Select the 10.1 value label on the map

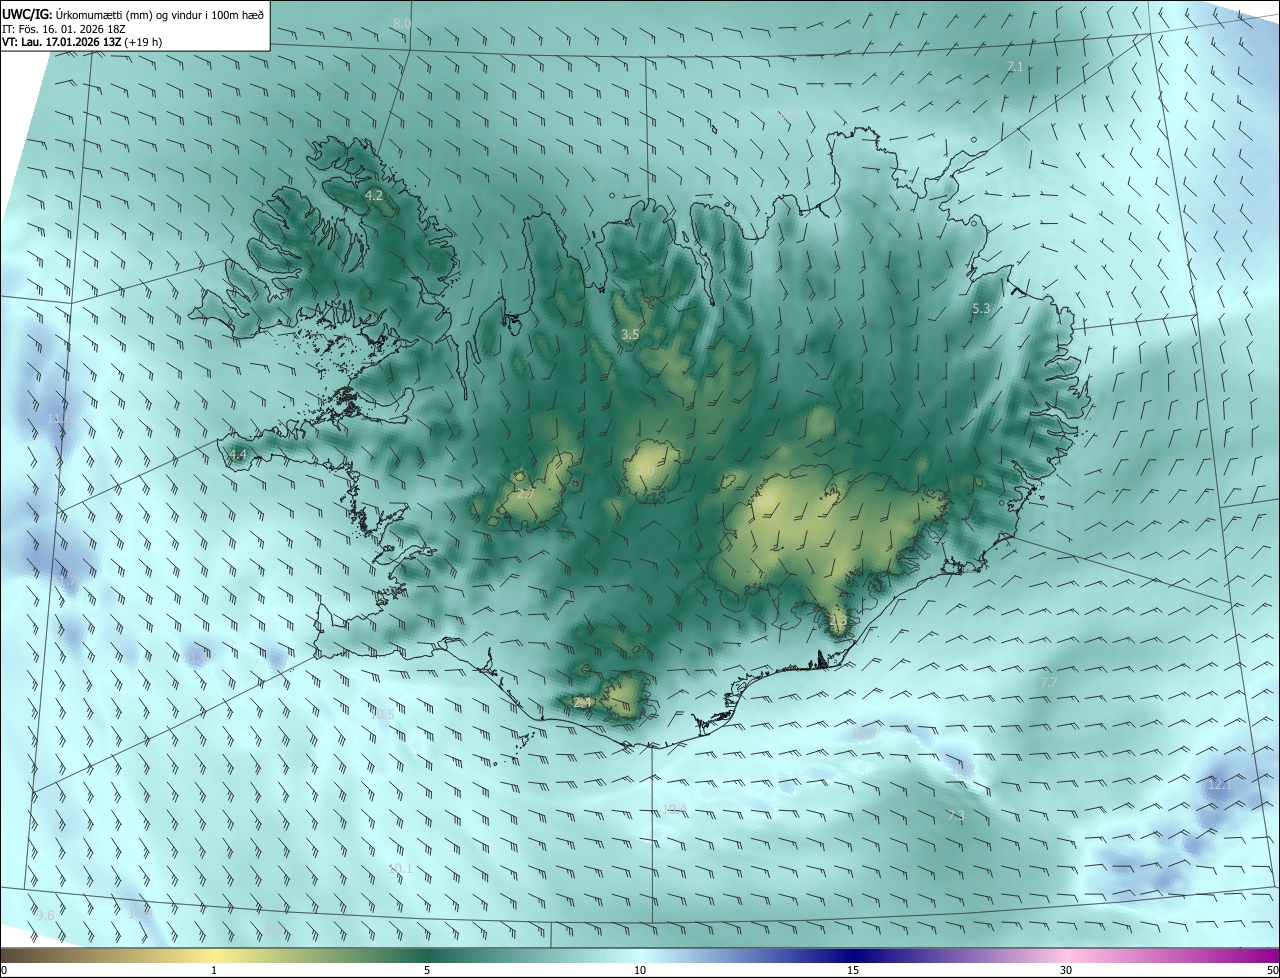tap(400, 868)
